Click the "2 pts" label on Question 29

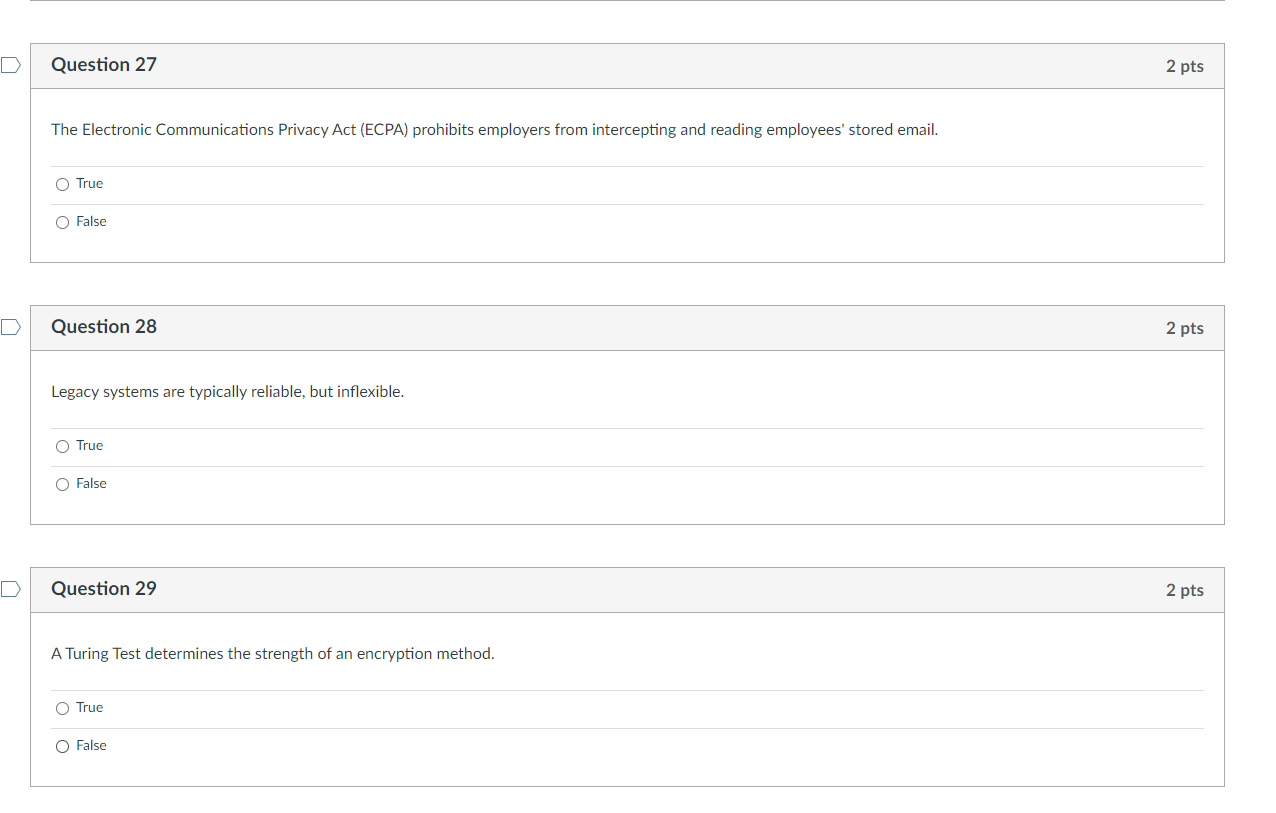[x=1184, y=590]
